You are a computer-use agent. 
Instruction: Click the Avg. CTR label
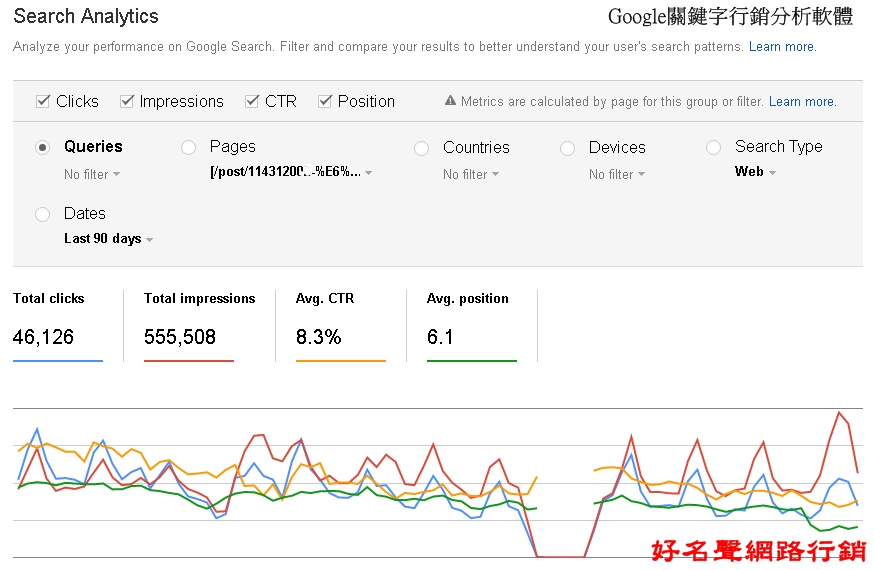[325, 299]
